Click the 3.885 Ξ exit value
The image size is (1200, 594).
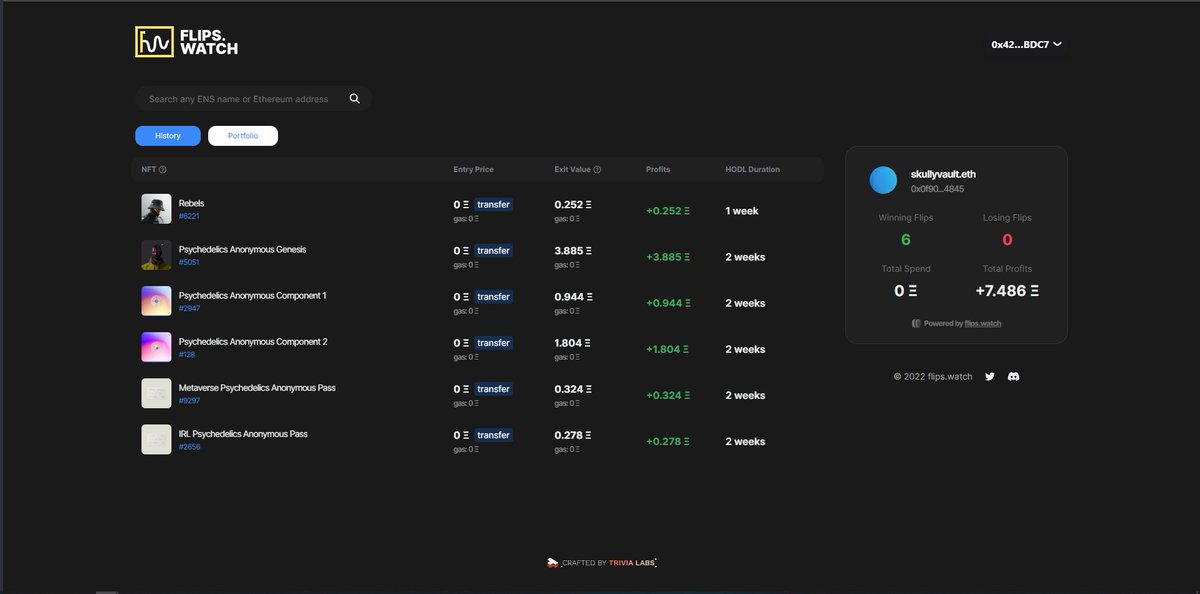point(574,250)
